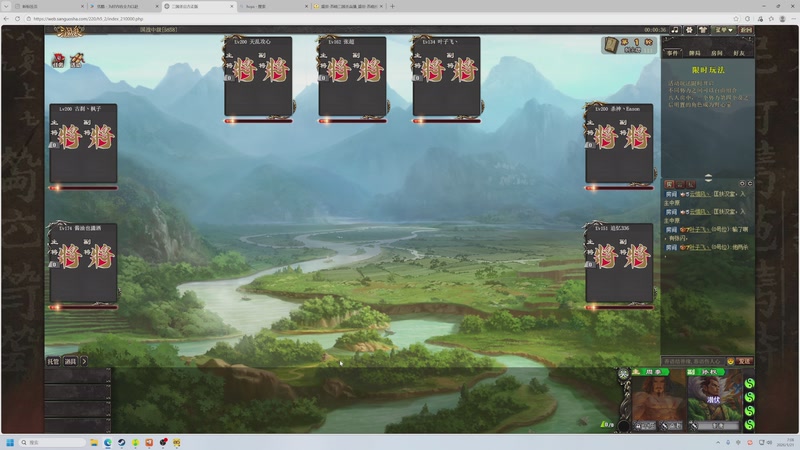The width and height of the screenshot is (800, 450).
Task: Open the browser profile avatar icon
Action: click(782, 19)
